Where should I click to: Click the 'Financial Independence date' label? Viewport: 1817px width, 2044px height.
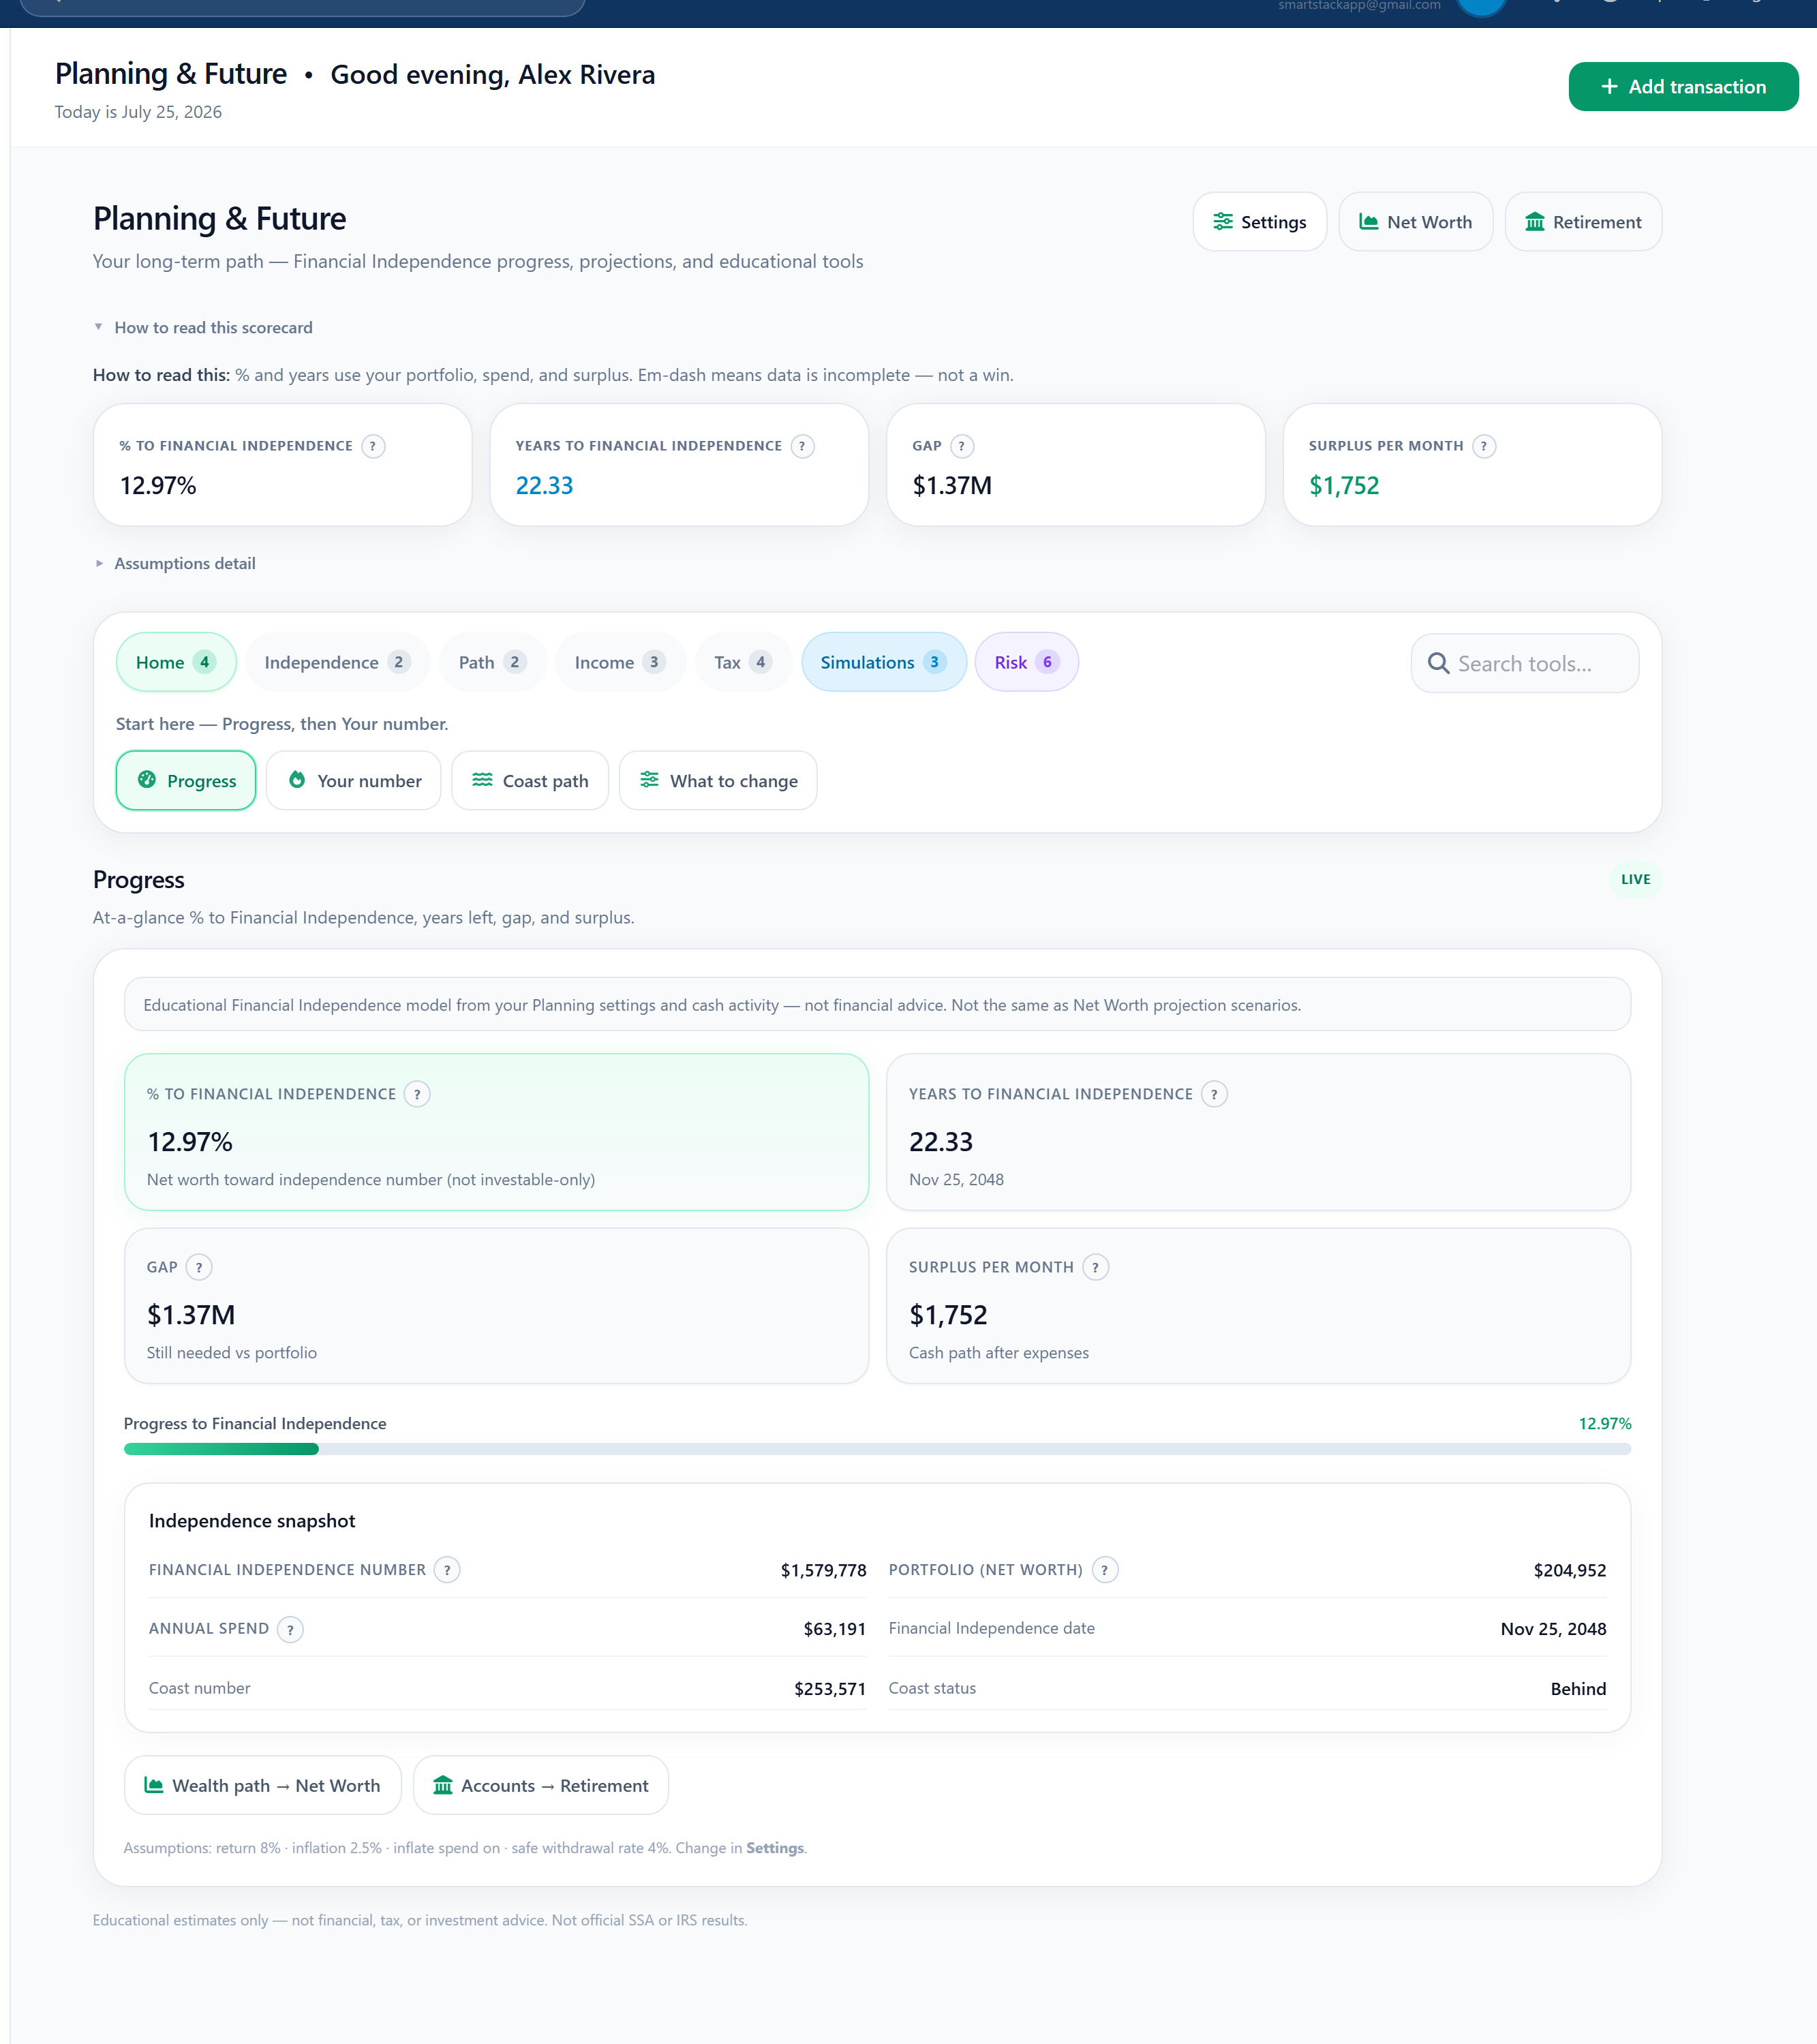tap(991, 1629)
